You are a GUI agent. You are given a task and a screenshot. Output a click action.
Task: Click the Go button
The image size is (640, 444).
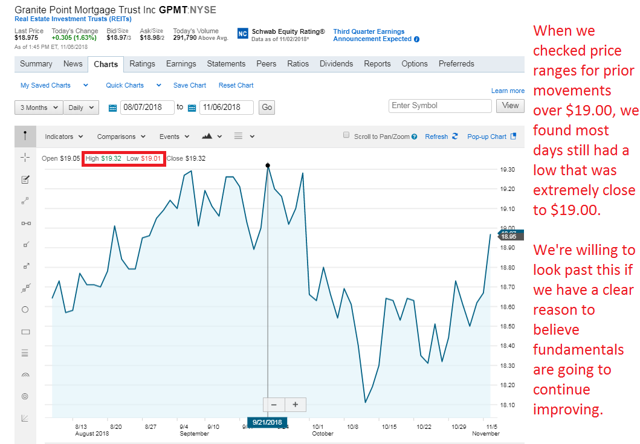pos(267,107)
